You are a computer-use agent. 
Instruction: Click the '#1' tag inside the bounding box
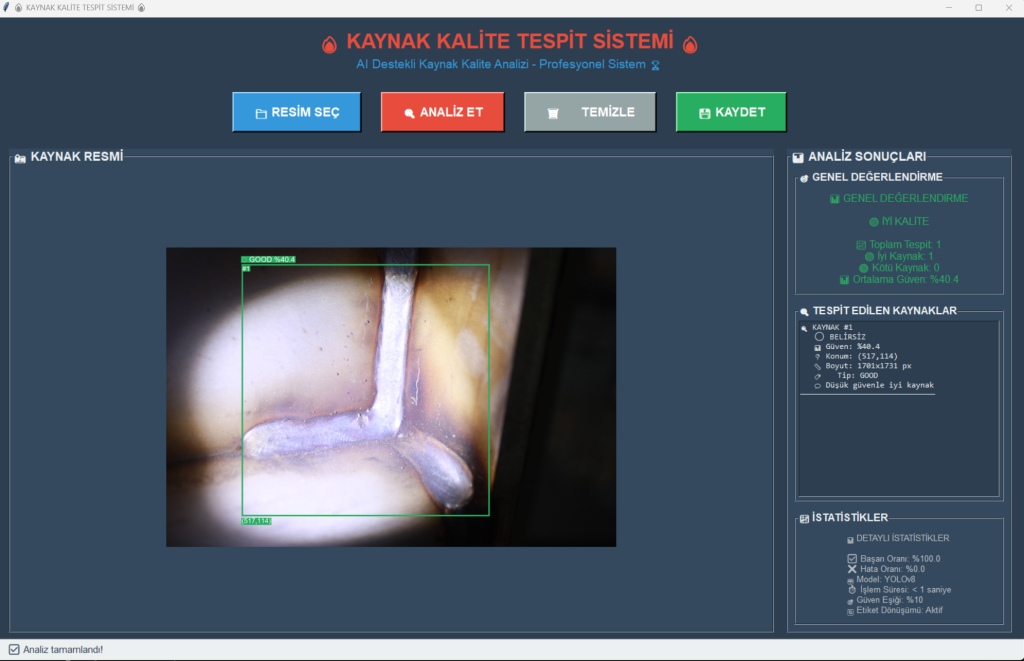pyautogui.click(x=246, y=268)
